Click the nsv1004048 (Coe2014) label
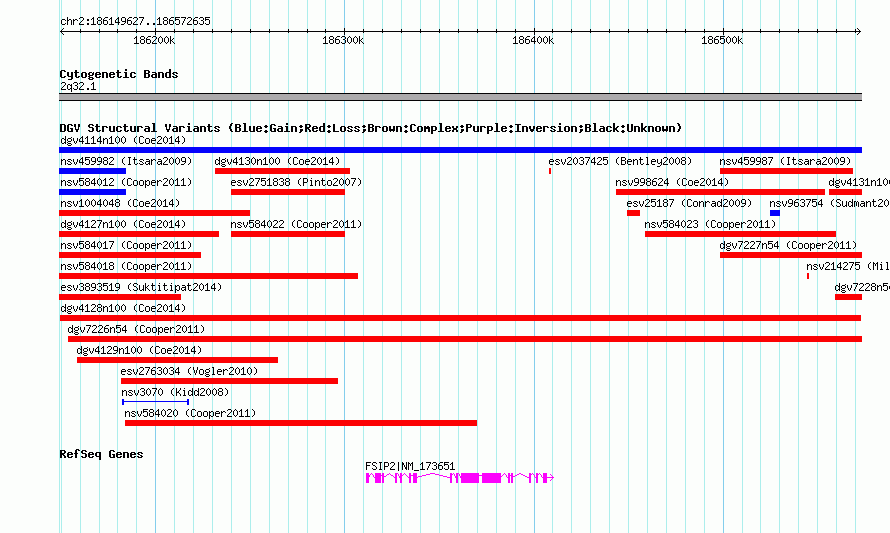This screenshot has width=890, height=533. (x=120, y=203)
